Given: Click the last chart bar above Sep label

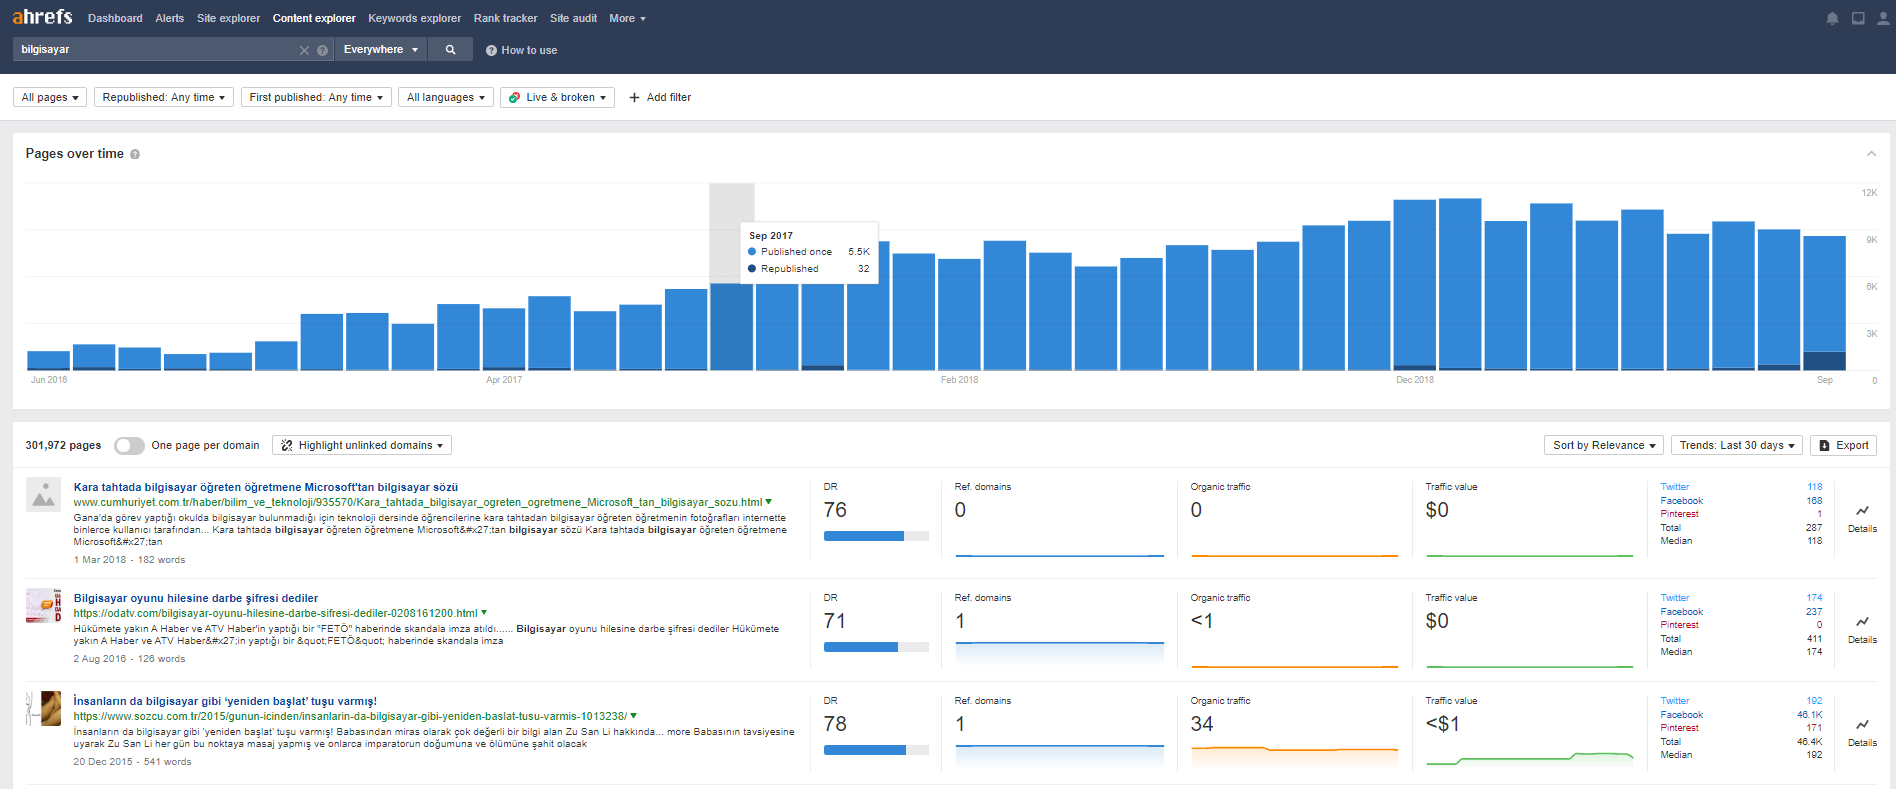Looking at the screenshot, I should pos(1824,303).
